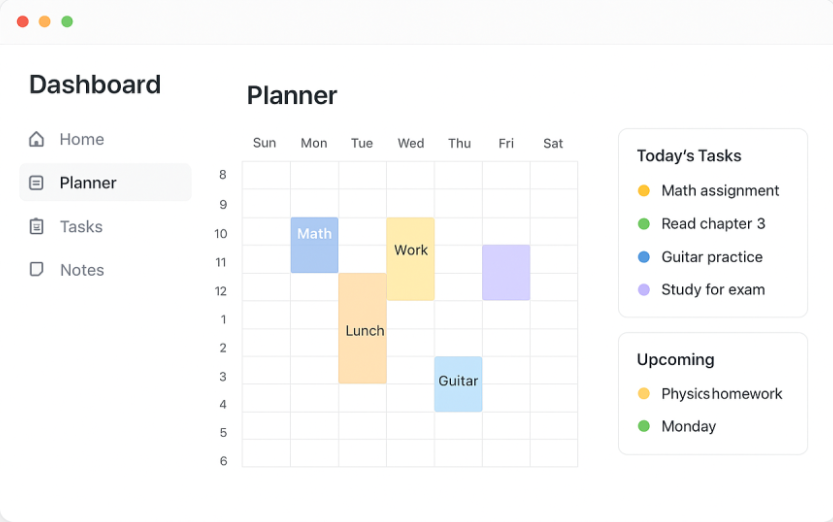Image resolution: width=833 pixels, height=522 pixels.
Task: Select the Math event block
Action: [x=314, y=245]
